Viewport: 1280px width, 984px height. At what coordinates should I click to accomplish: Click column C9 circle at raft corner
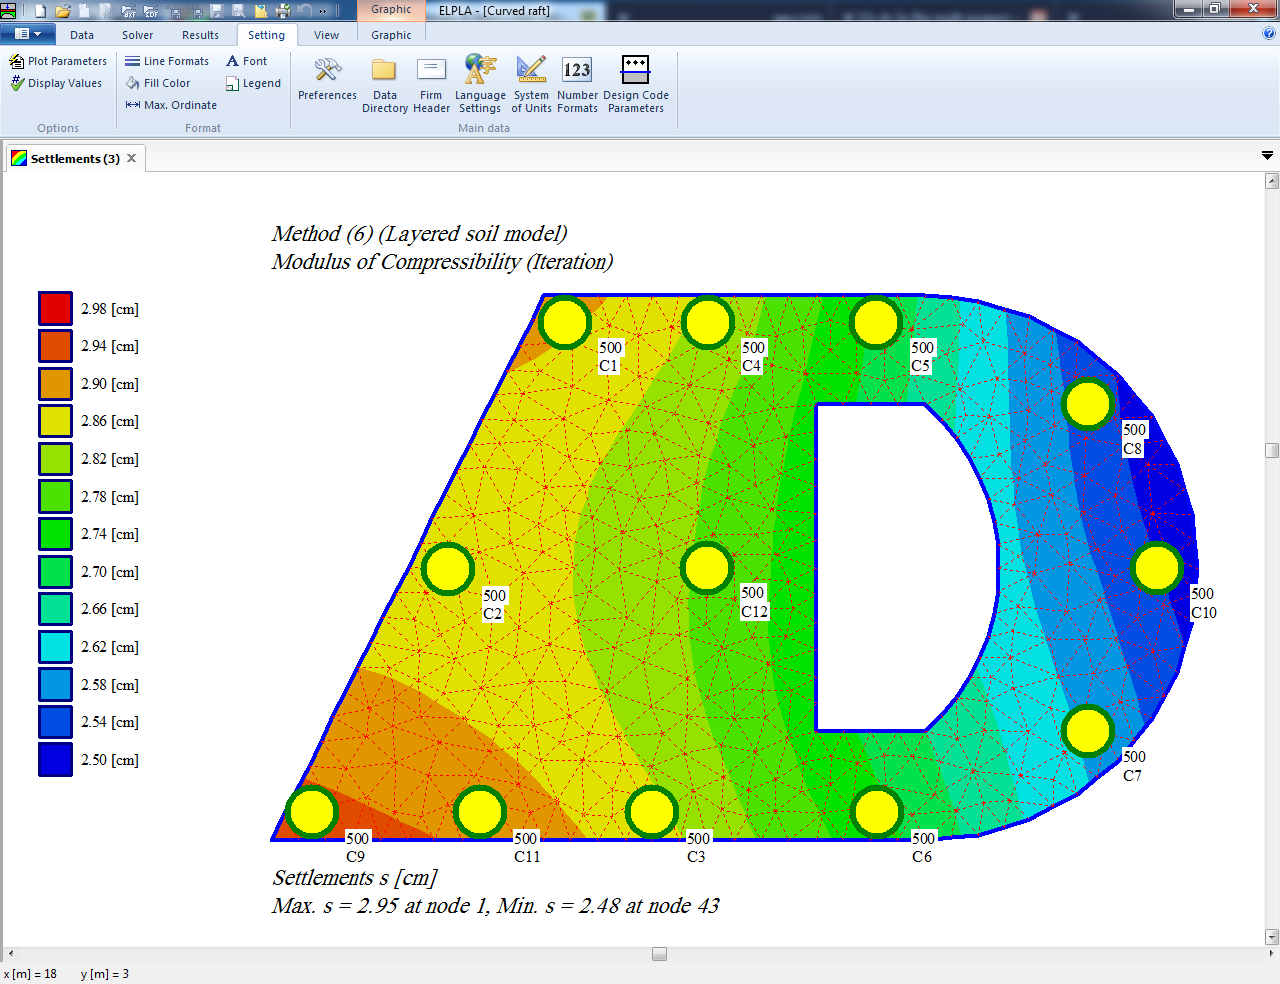point(312,812)
